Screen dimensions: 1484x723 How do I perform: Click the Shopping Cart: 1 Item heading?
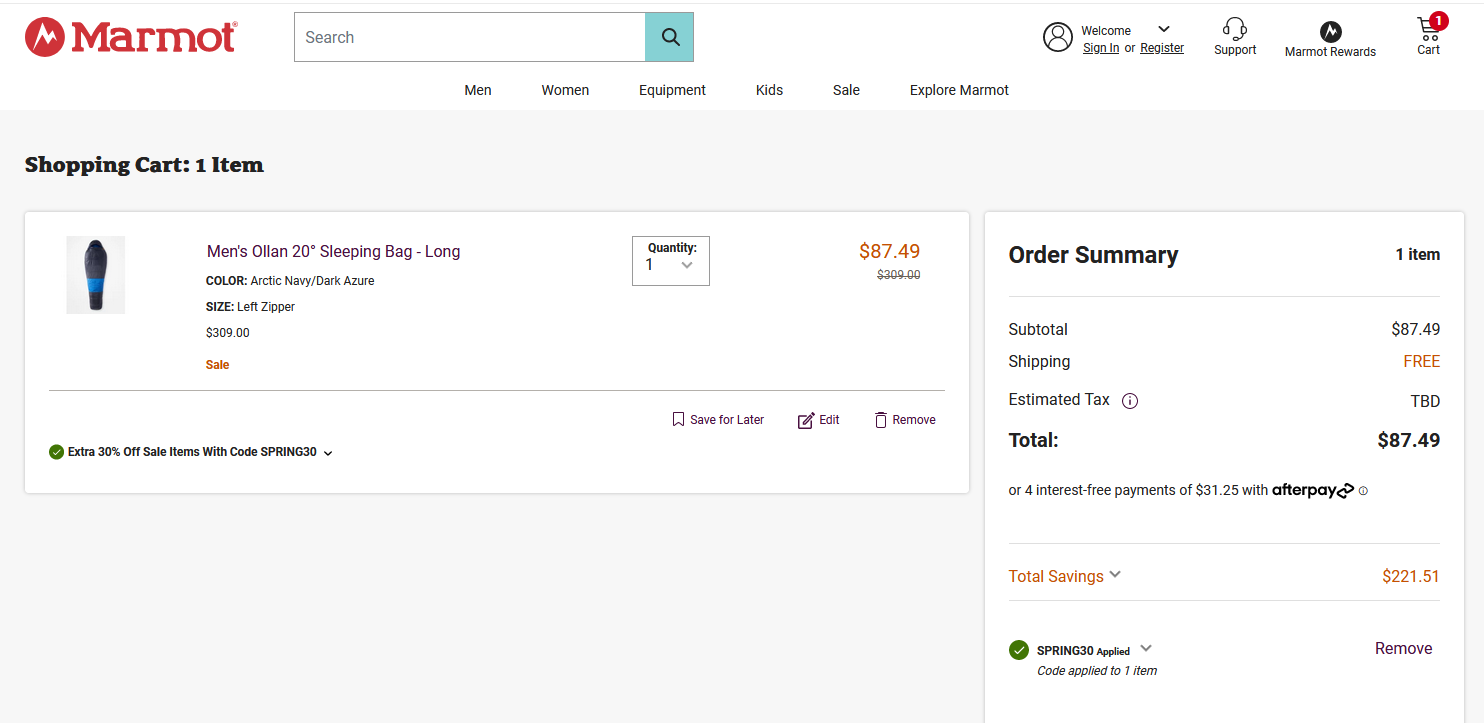[x=144, y=165]
